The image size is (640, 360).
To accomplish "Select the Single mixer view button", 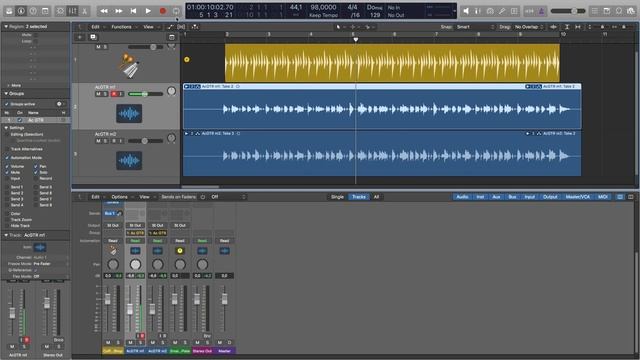I will pos(337,197).
